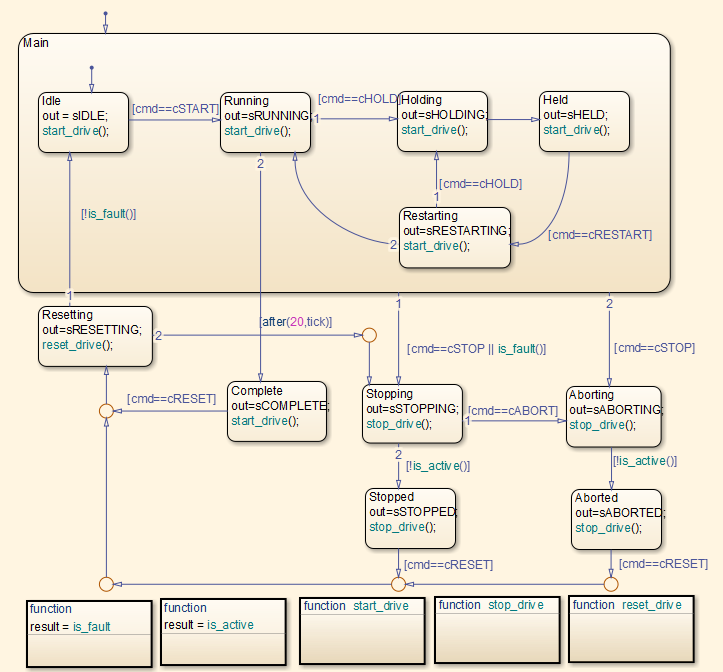Select the Complete state
The image size is (723, 672).
coord(277,411)
